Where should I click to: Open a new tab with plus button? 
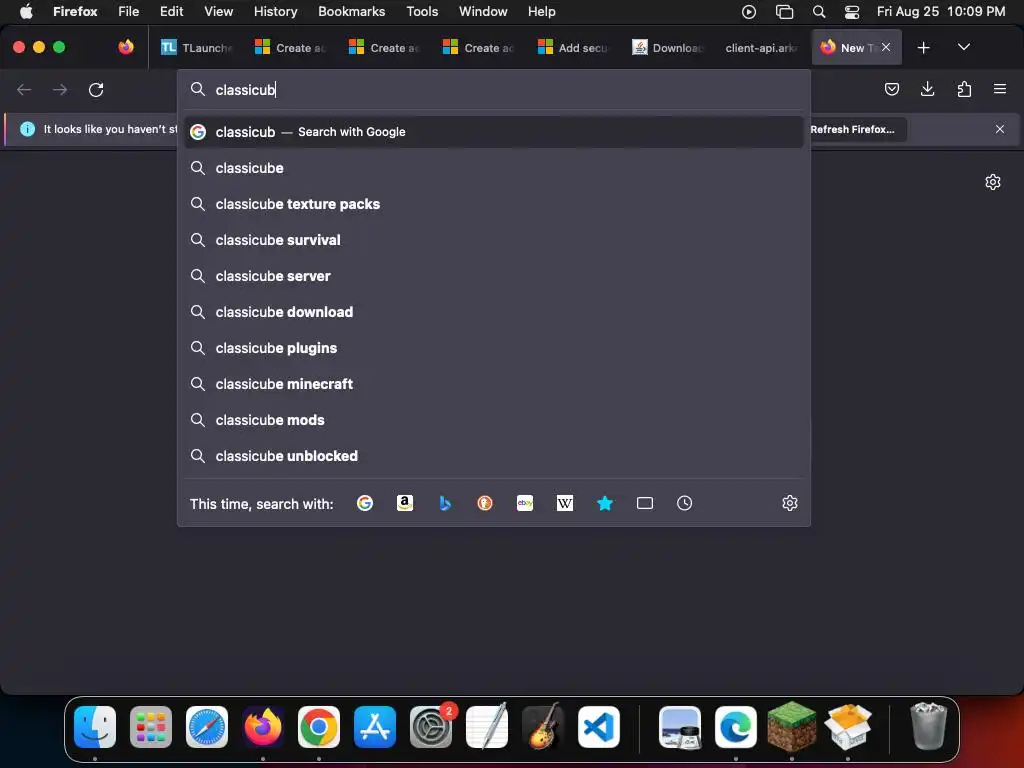pyautogui.click(x=923, y=48)
